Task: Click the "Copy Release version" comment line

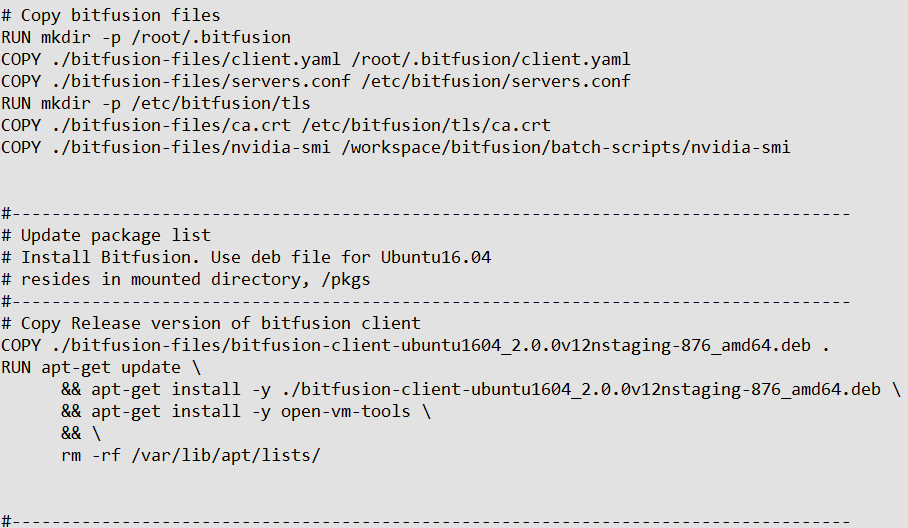Action: [x=211, y=323]
